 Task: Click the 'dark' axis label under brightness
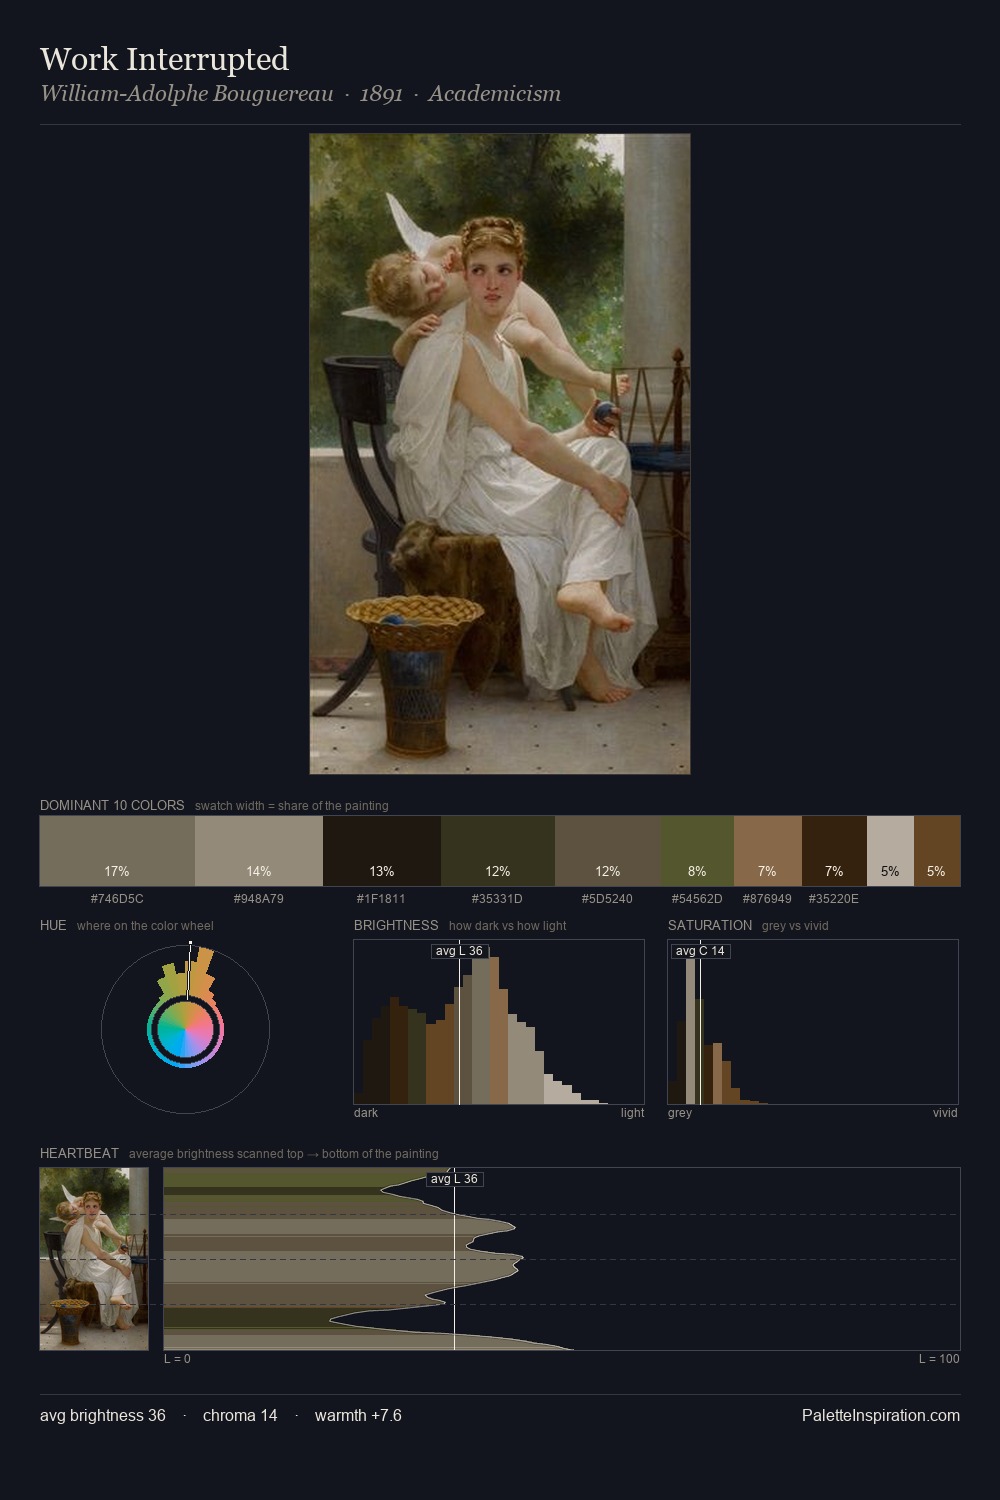click(x=366, y=1113)
